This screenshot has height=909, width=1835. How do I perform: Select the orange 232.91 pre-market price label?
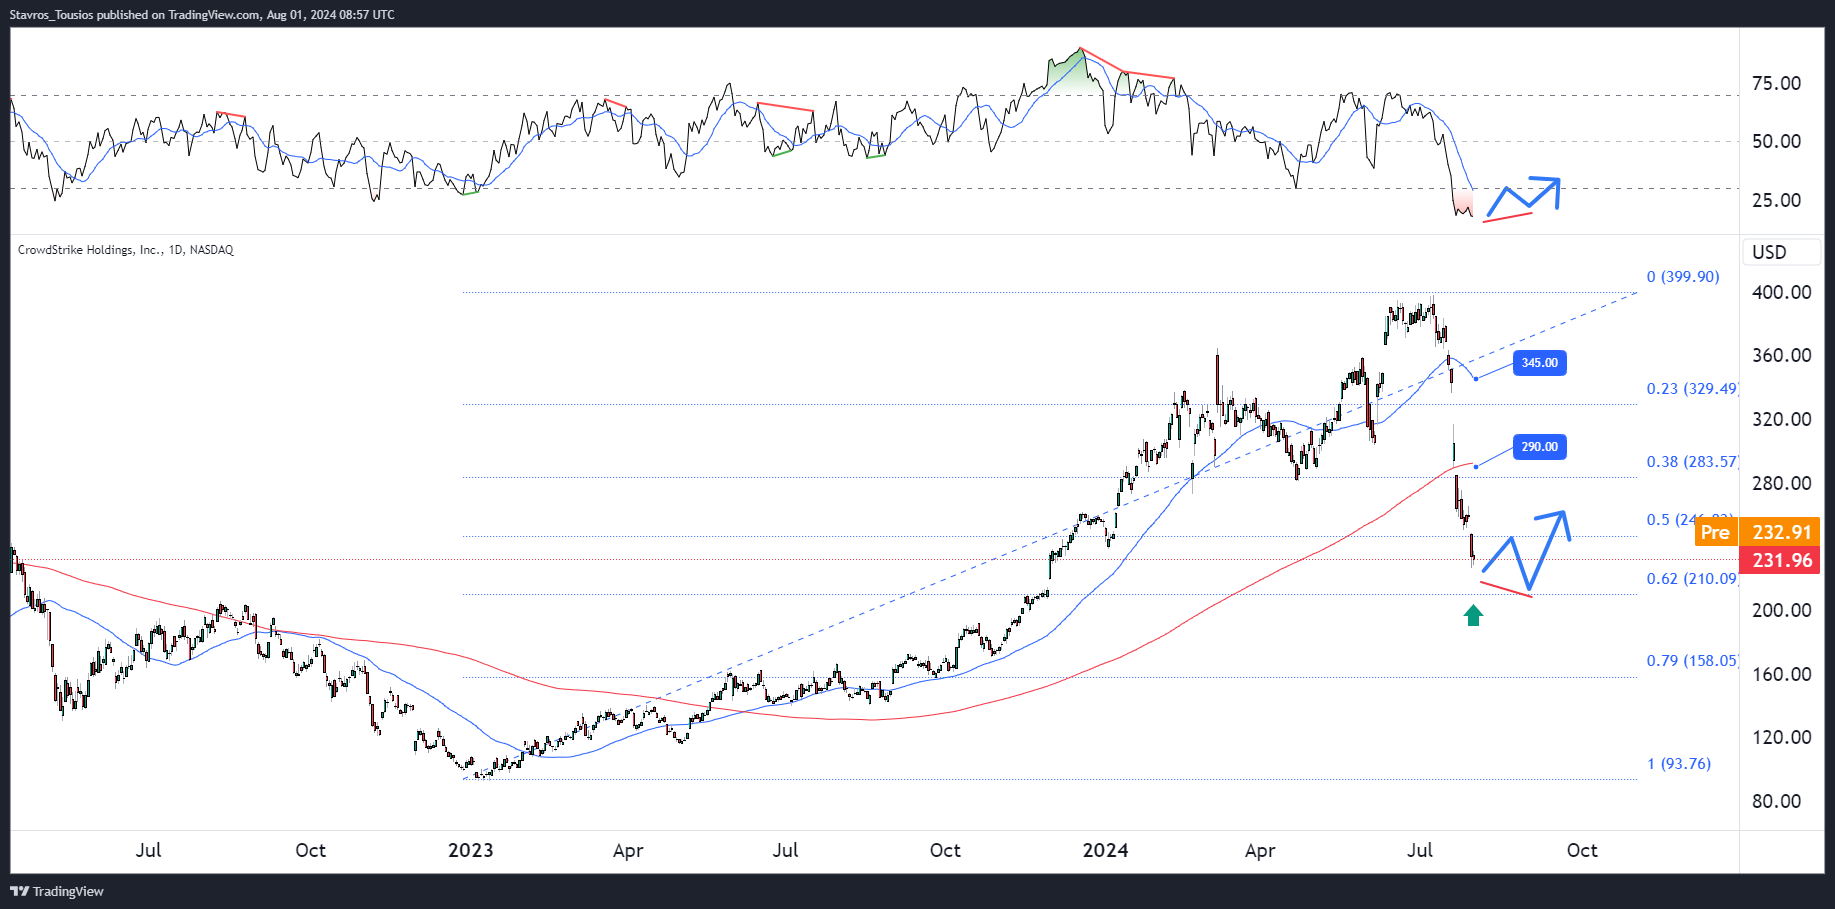coord(1781,532)
